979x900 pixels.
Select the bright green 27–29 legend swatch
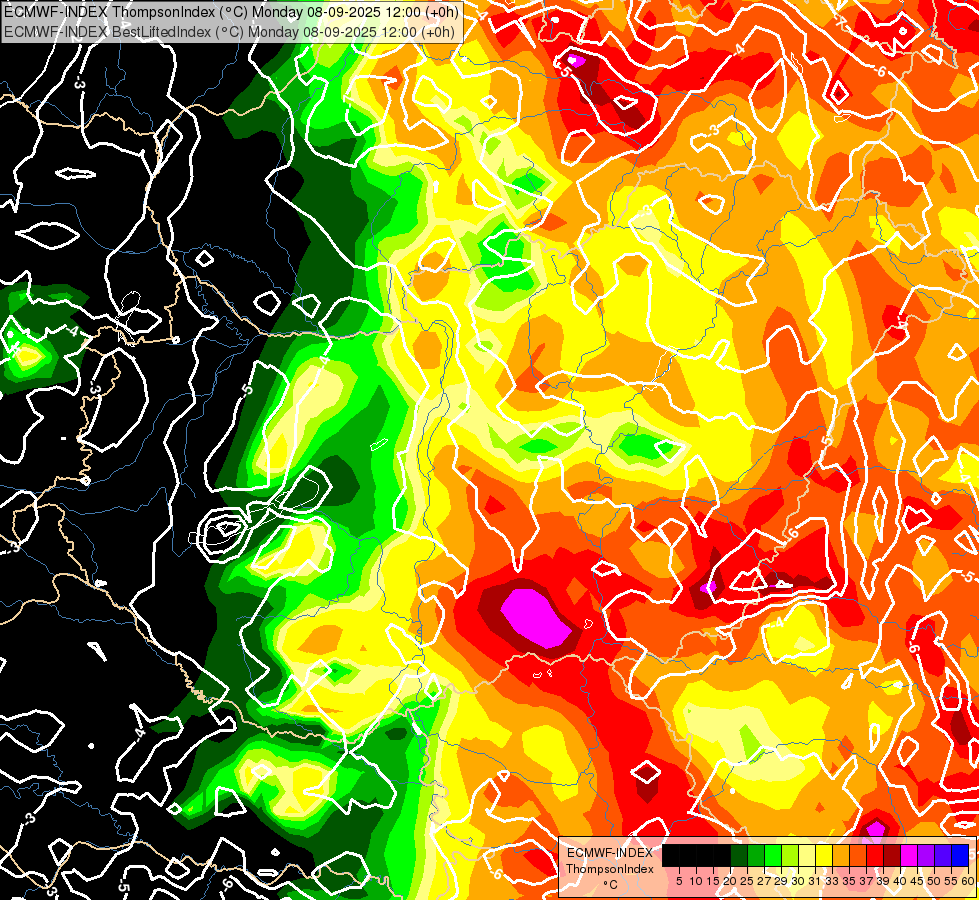tap(774, 856)
